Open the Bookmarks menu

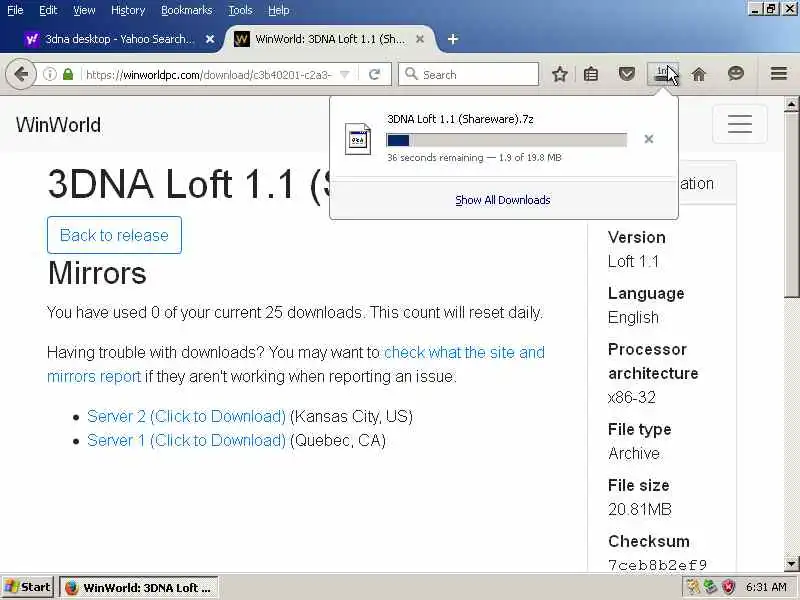coord(186,10)
